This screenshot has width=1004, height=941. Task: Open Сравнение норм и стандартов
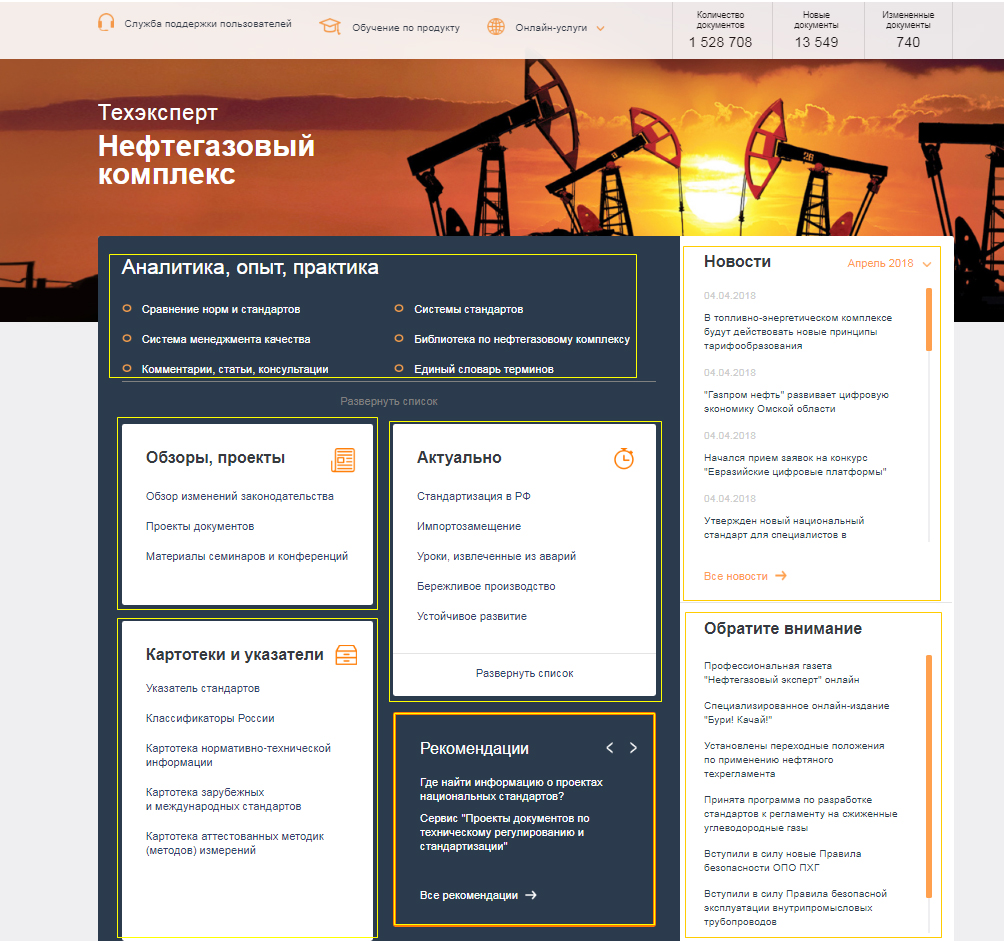[220, 310]
